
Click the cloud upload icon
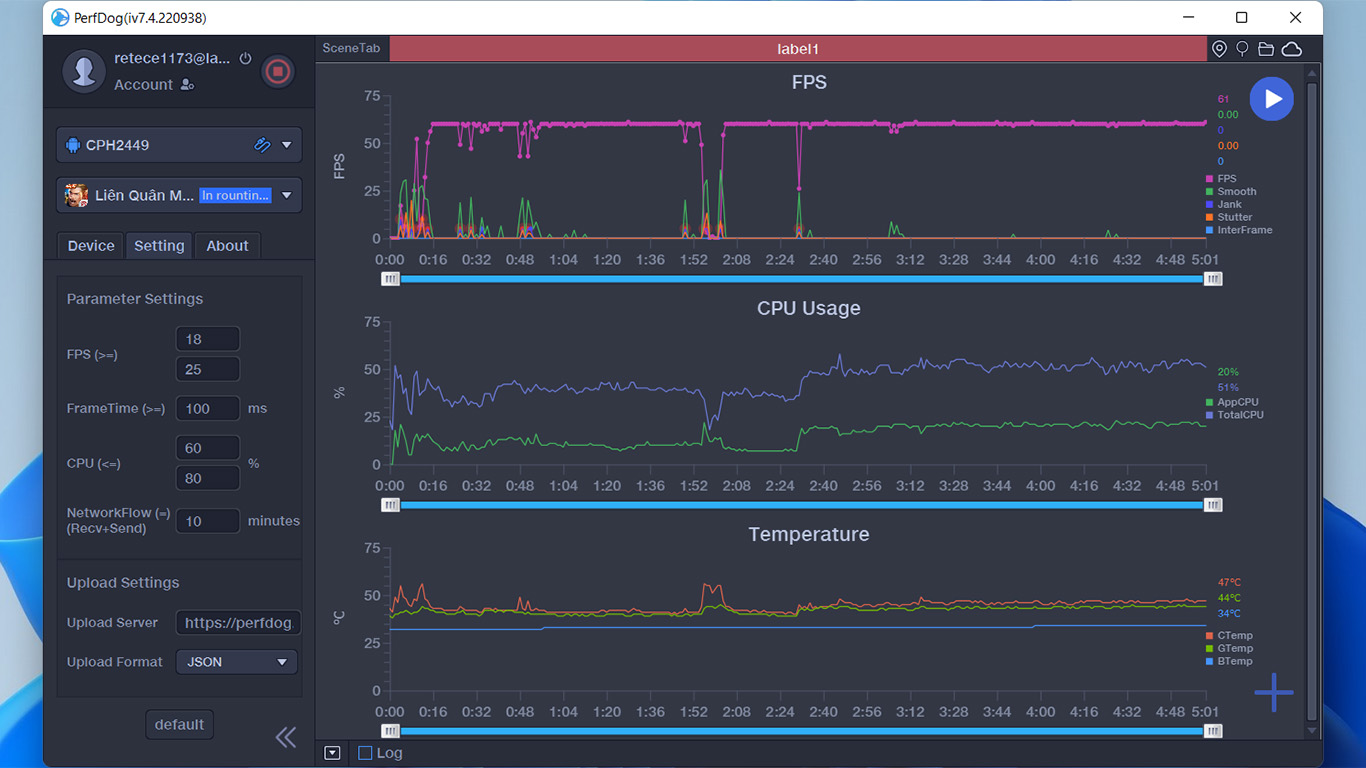click(1292, 49)
